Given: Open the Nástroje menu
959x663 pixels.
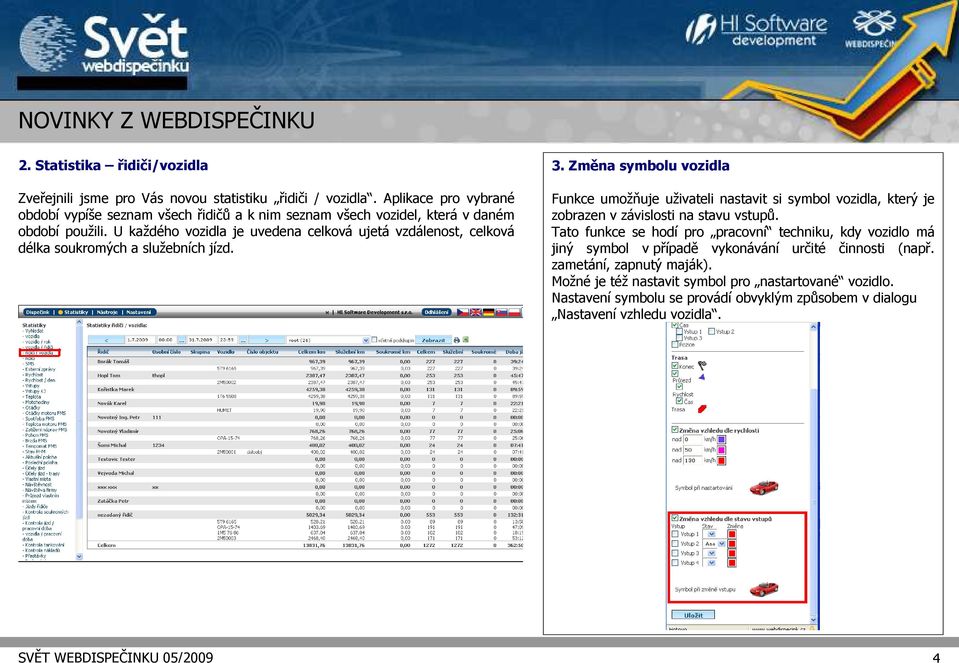Looking at the screenshot, I should 107,313.
